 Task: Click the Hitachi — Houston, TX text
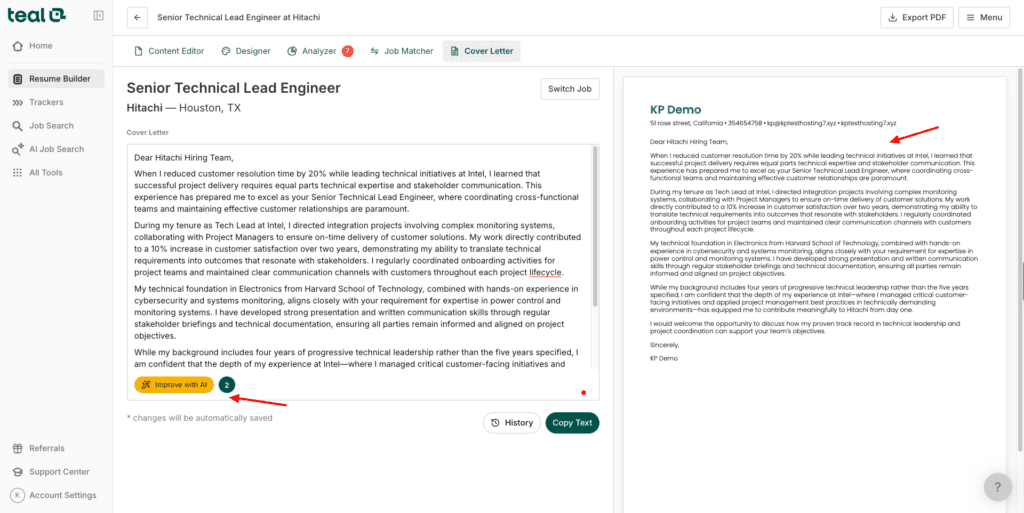(184, 108)
